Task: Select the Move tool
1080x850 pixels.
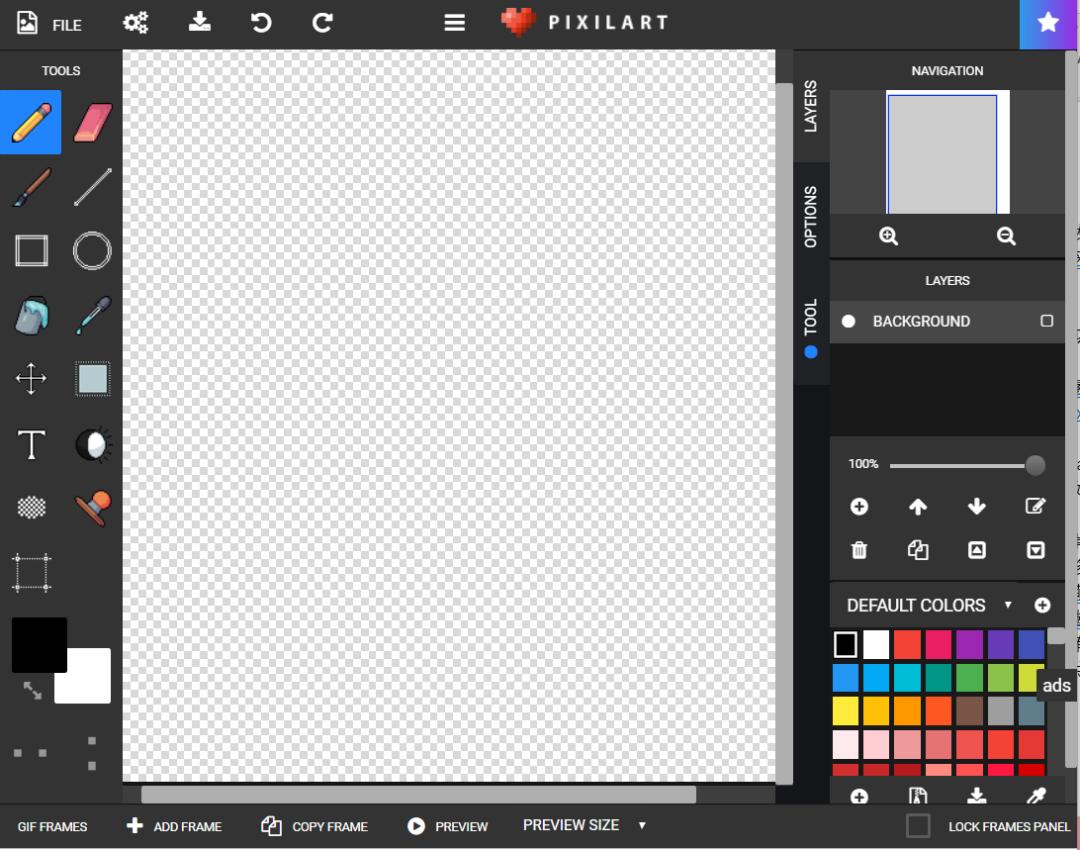Action: tap(31, 379)
